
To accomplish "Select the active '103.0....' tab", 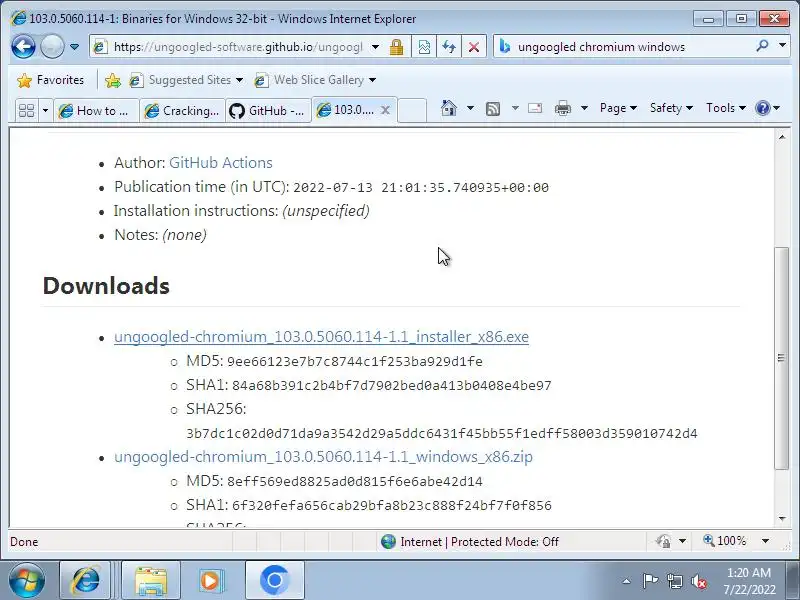I will (x=347, y=110).
